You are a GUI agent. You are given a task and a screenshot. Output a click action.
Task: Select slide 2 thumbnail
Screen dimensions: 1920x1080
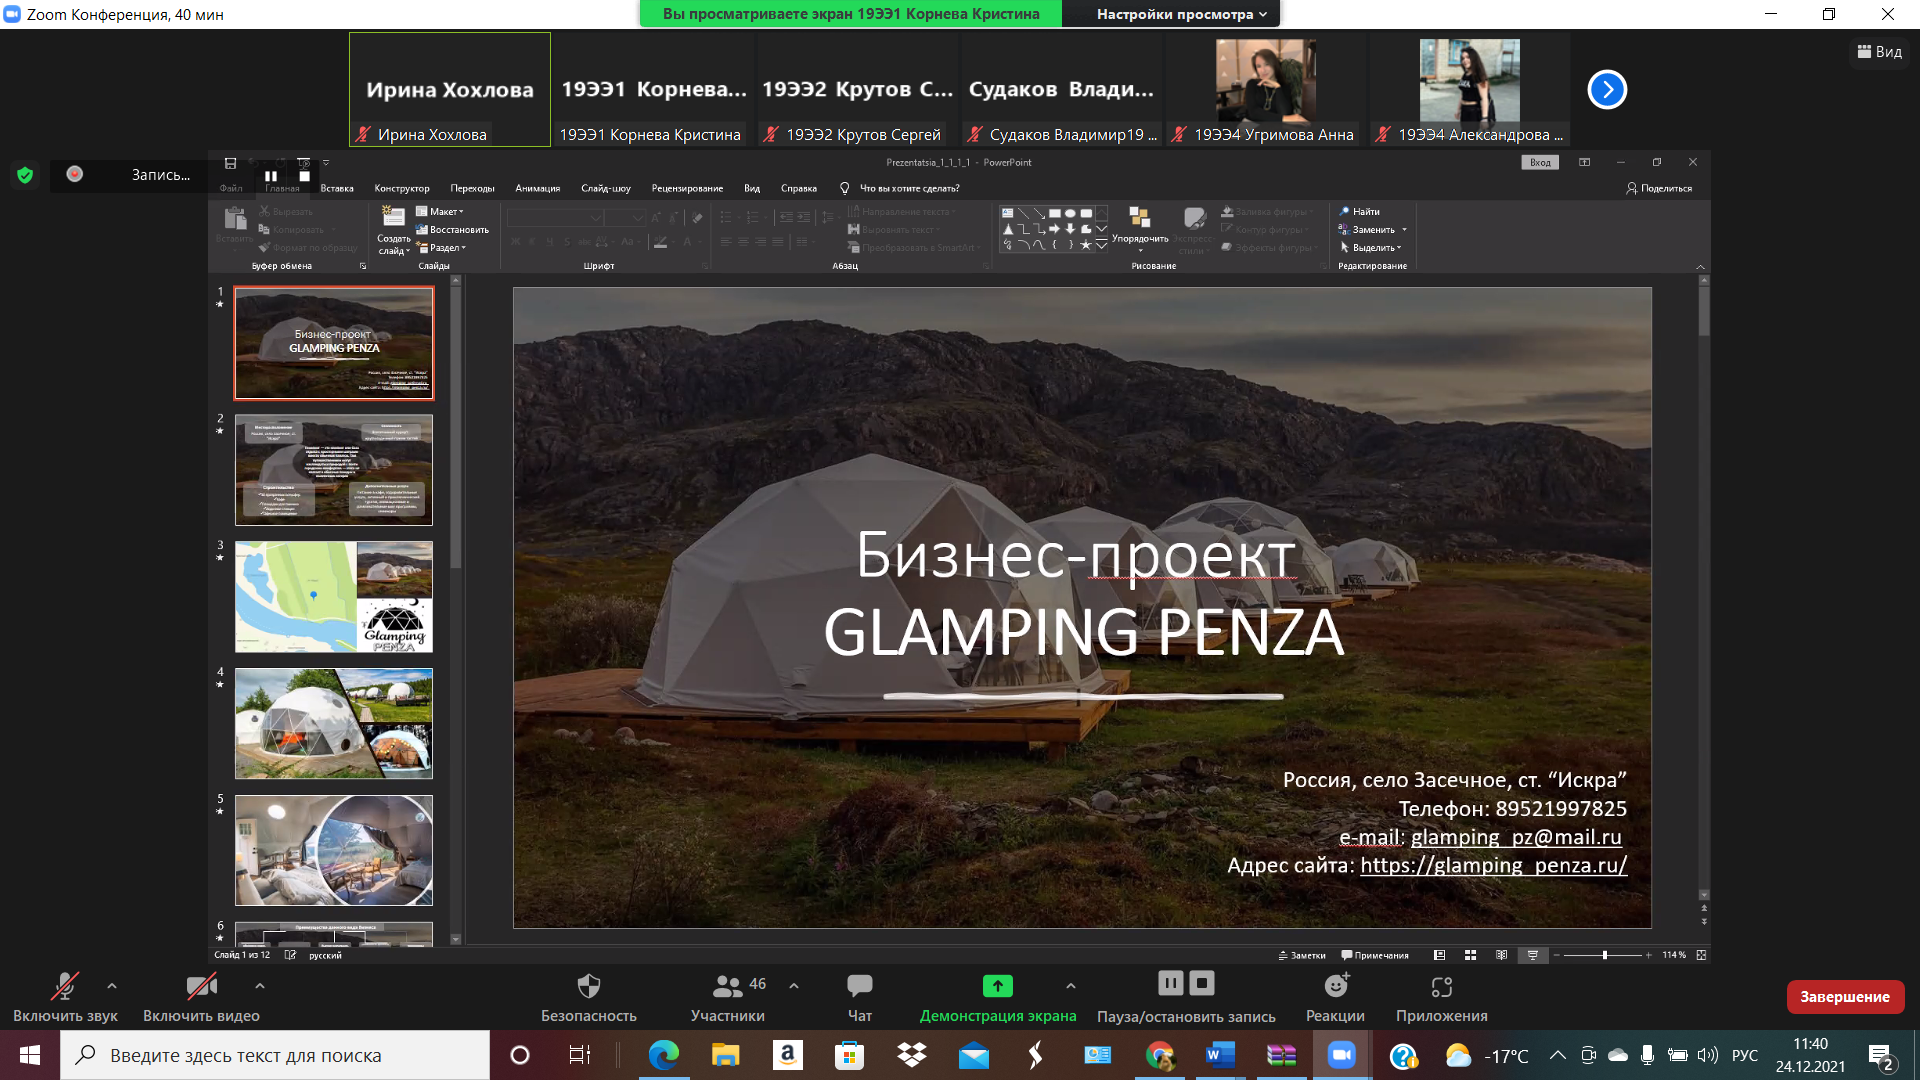[x=334, y=470]
